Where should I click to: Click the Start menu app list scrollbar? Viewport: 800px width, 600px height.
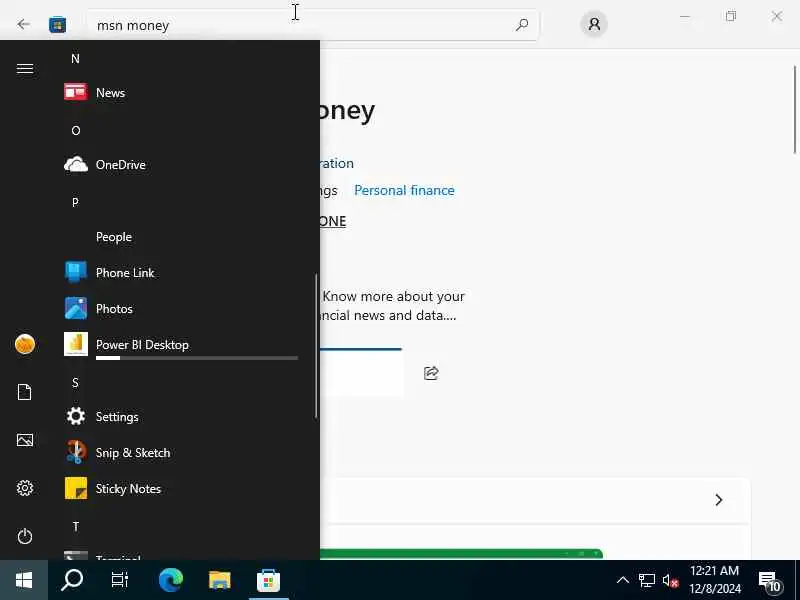coord(316,346)
